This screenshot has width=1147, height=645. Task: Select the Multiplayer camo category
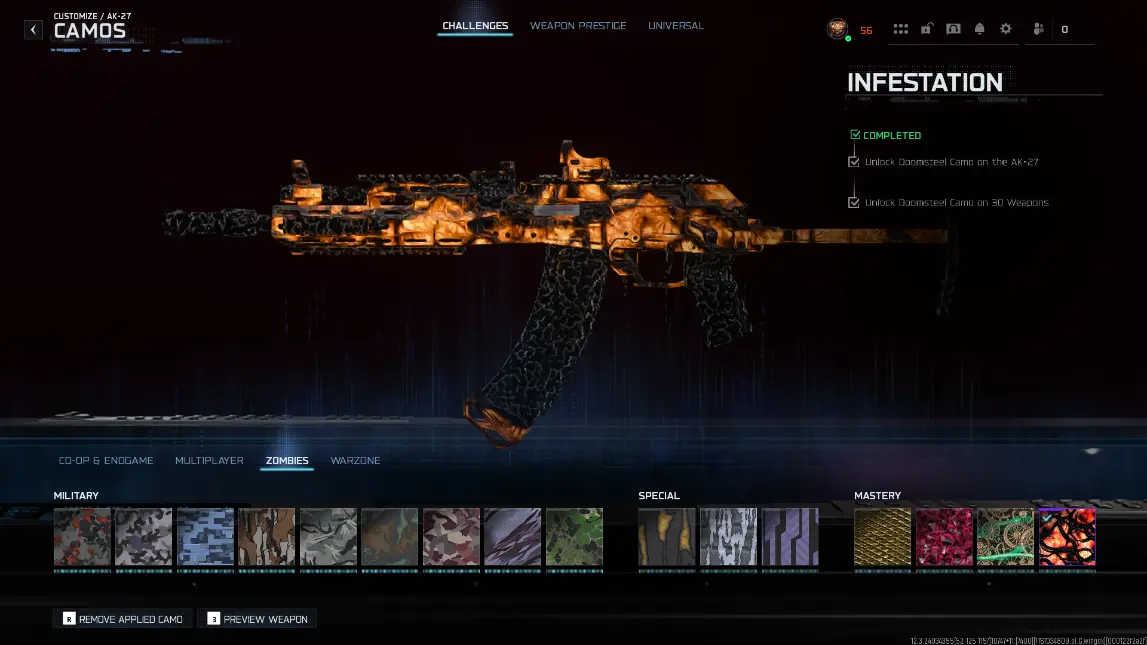[209, 460]
